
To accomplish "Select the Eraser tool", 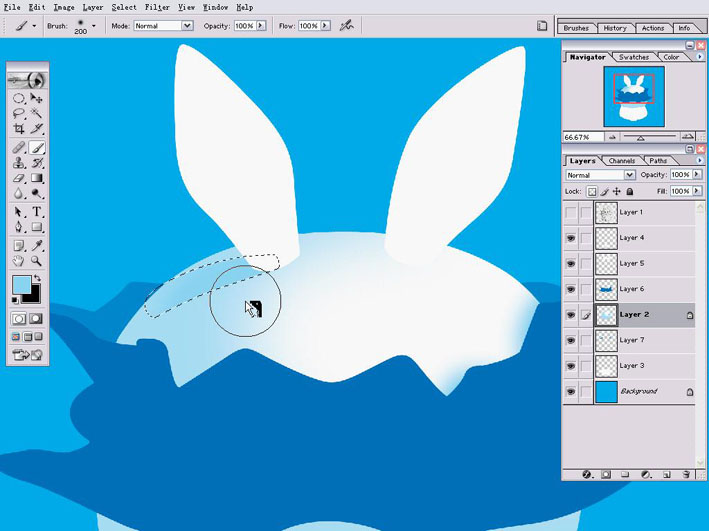I will (19, 178).
